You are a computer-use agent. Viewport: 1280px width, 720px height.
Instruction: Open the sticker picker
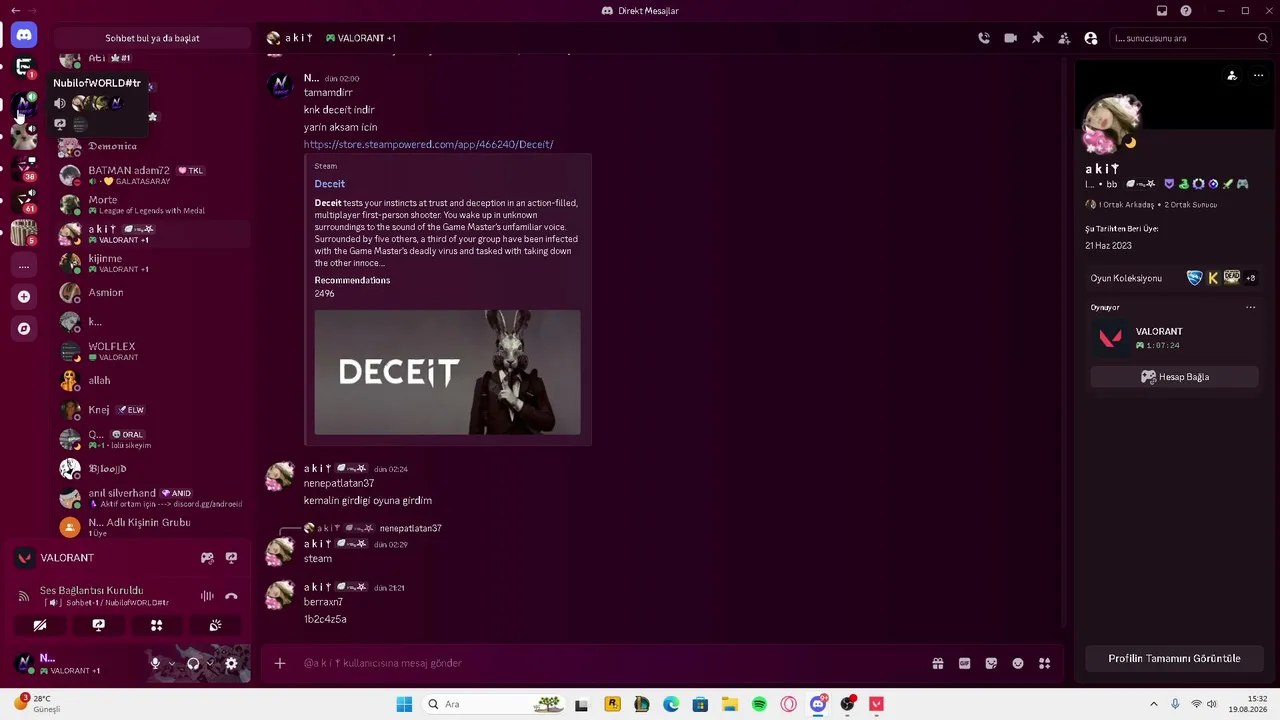[x=991, y=663]
